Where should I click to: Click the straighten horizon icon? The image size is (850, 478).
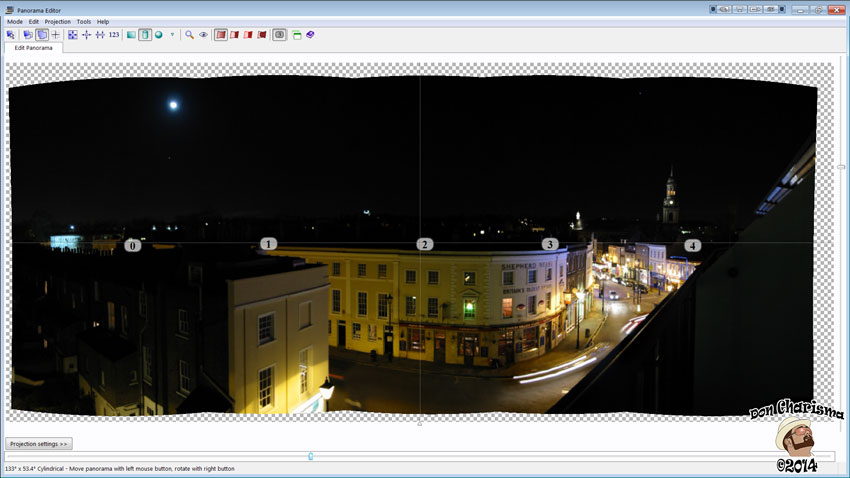pyautogui.click(x=100, y=34)
